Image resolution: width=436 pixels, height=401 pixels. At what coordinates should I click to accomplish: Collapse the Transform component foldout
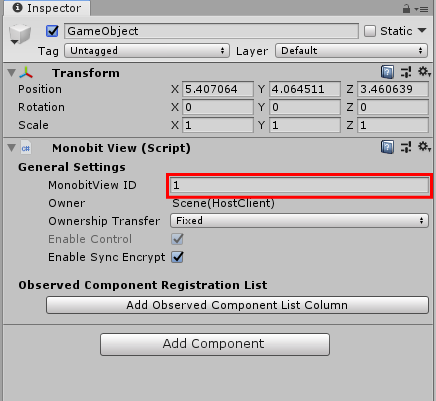click(x=12, y=72)
